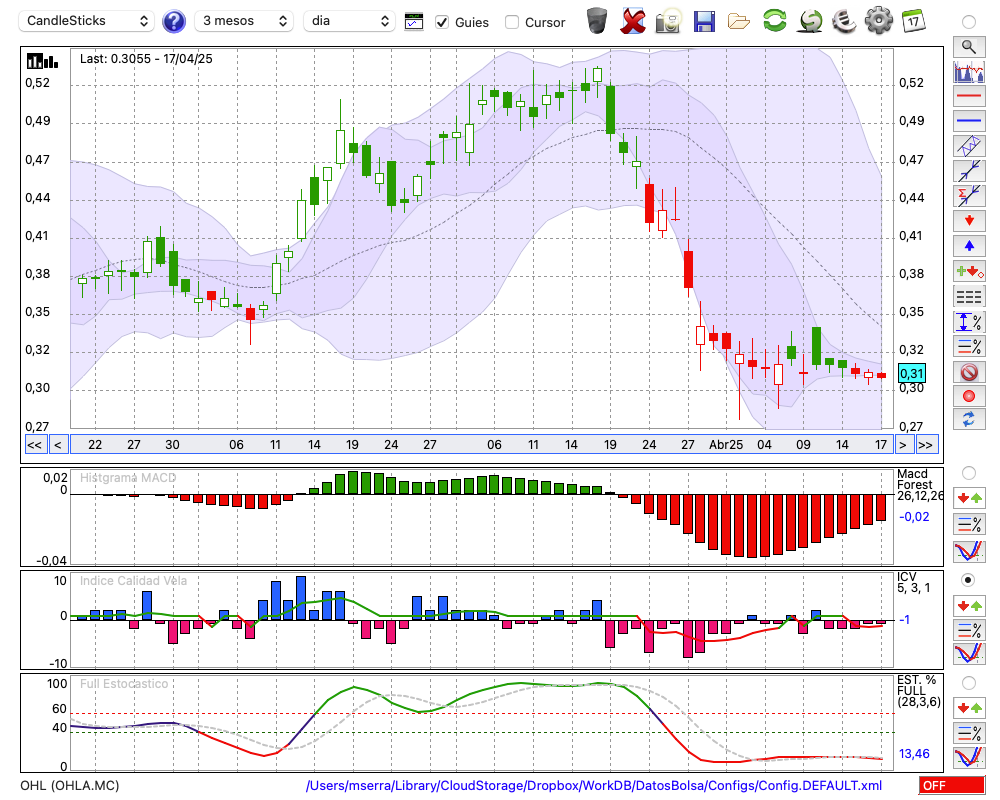Screen dimensions: 1000x800
Task: Select the blue channel drawing tool
Action: (x=969, y=146)
